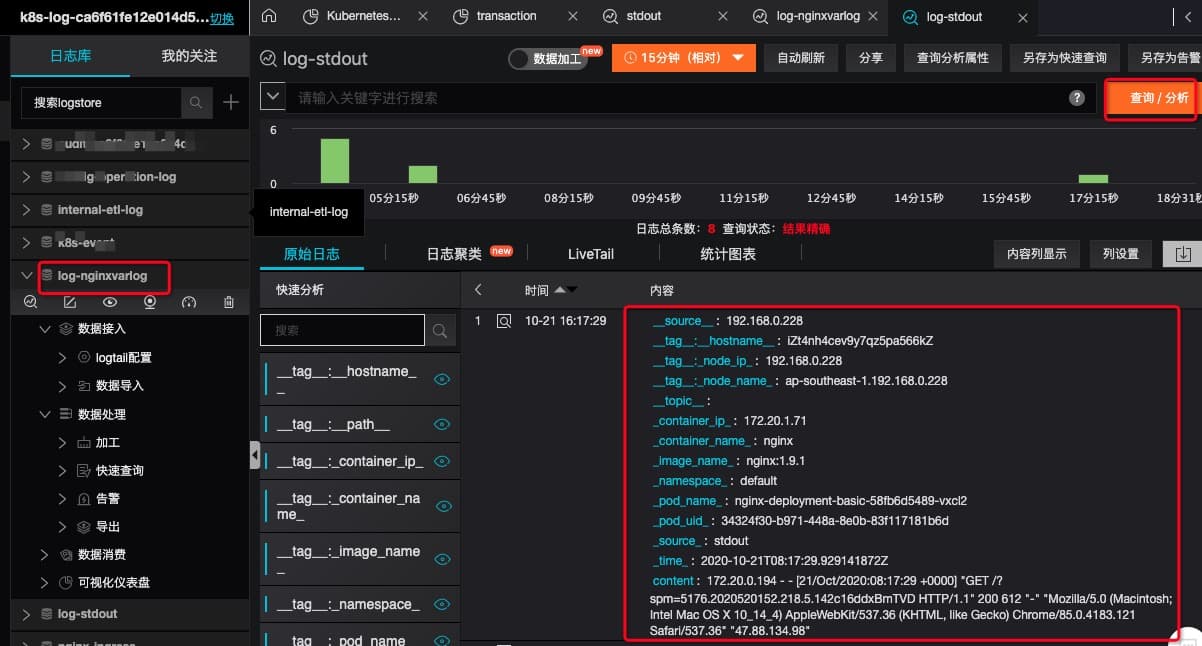
Task: Switch to the 日志库 tab
Action: pyautogui.click(x=70, y=56)
